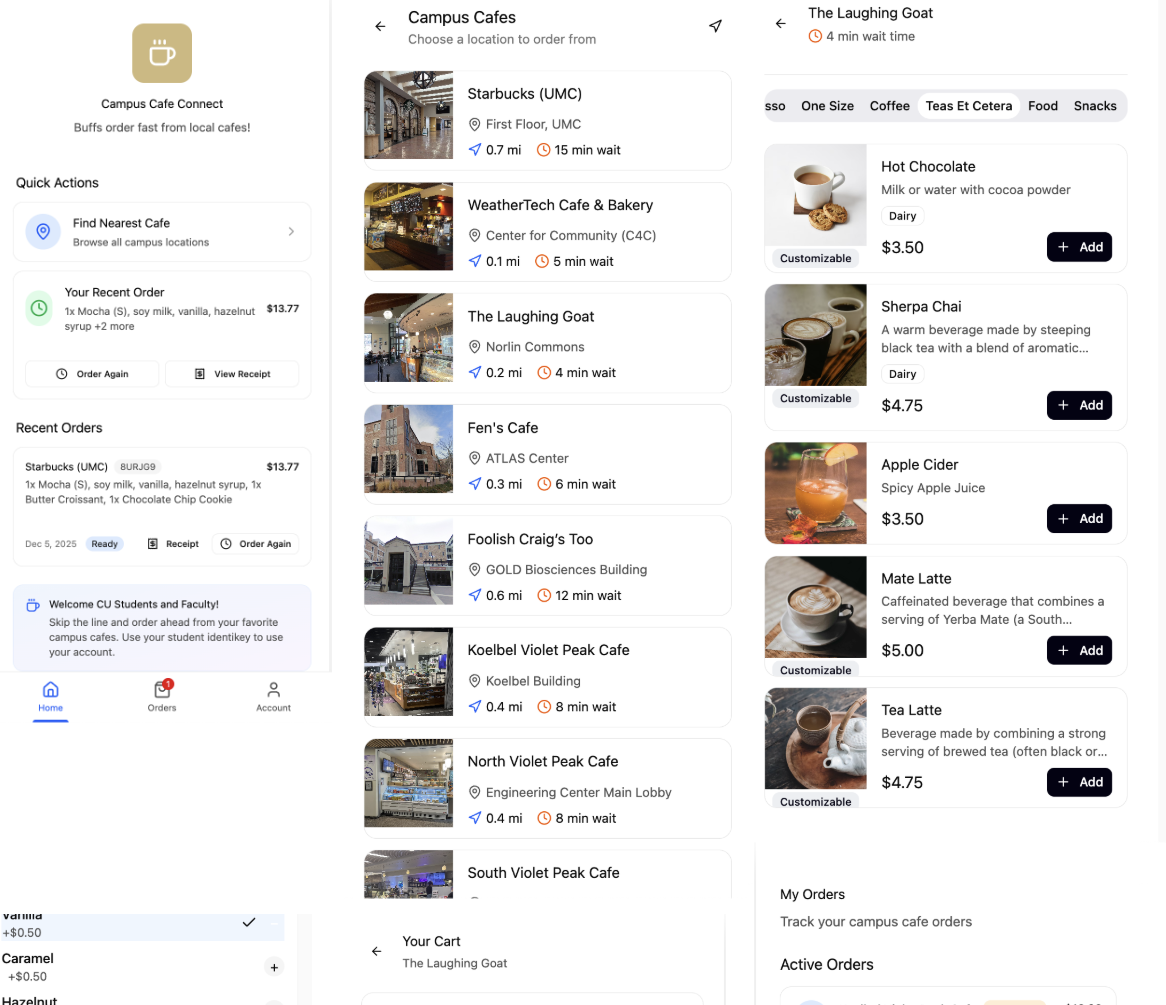Viewport: 1166px width, 1005px height.
Task: Click back arrow in Your Cart header
Action: point(377,951)
